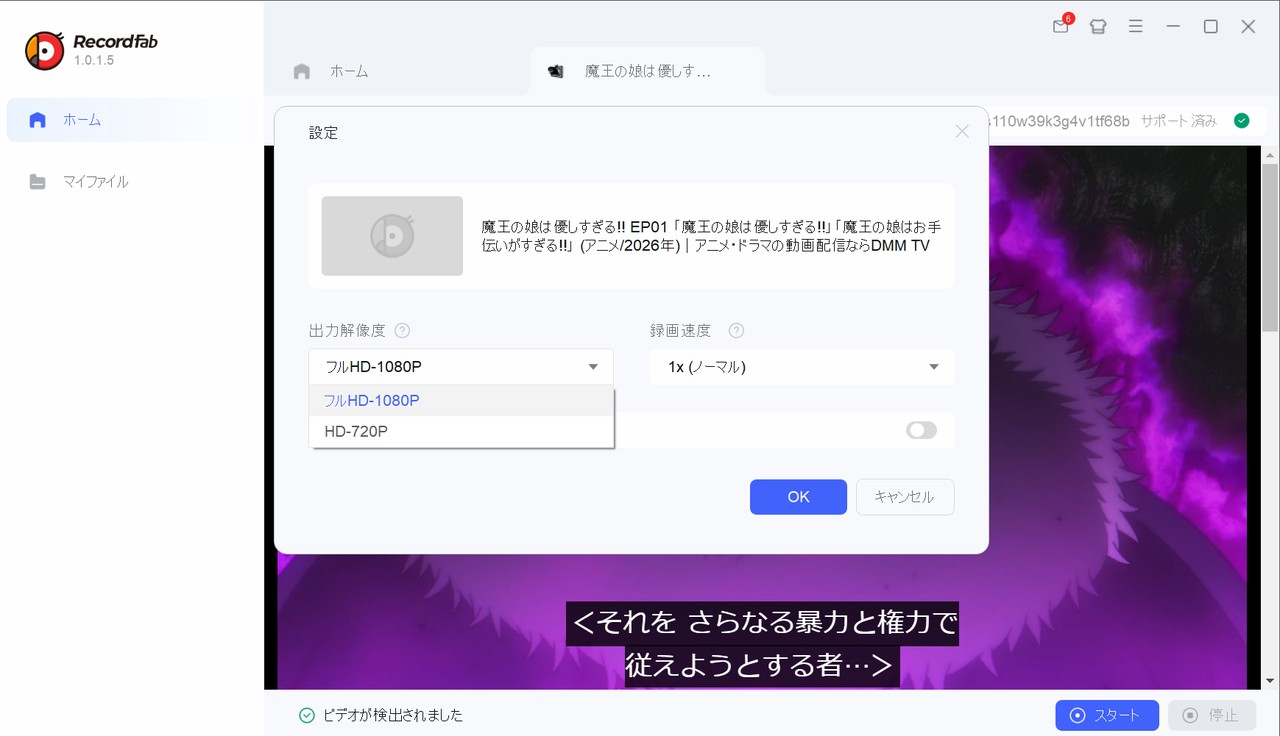Flip the toggle switch in the settings dialog

(x=920, y=430)
